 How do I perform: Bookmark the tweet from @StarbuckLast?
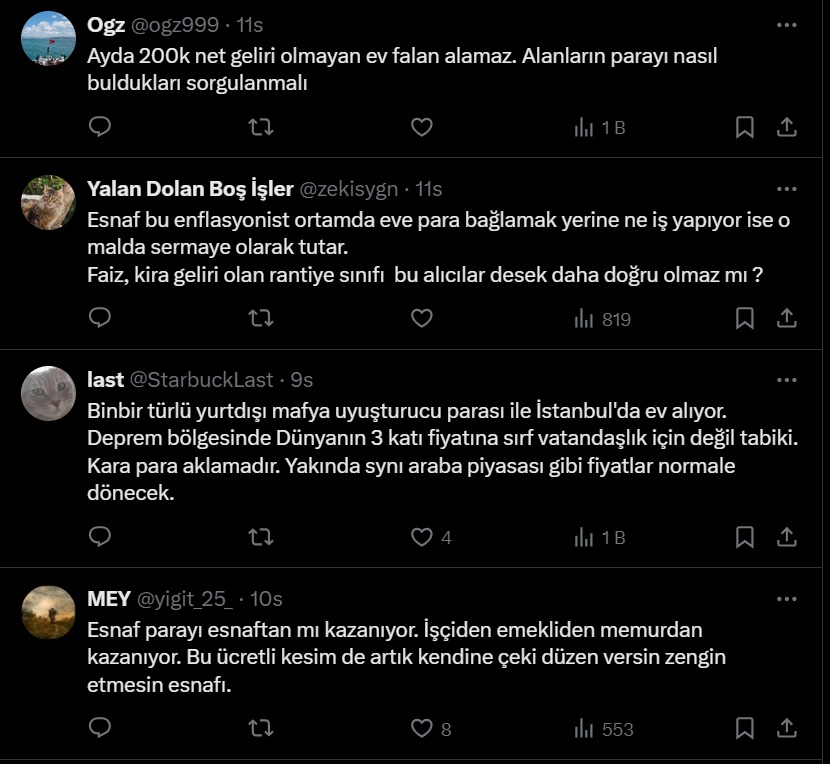click(745, 537)
